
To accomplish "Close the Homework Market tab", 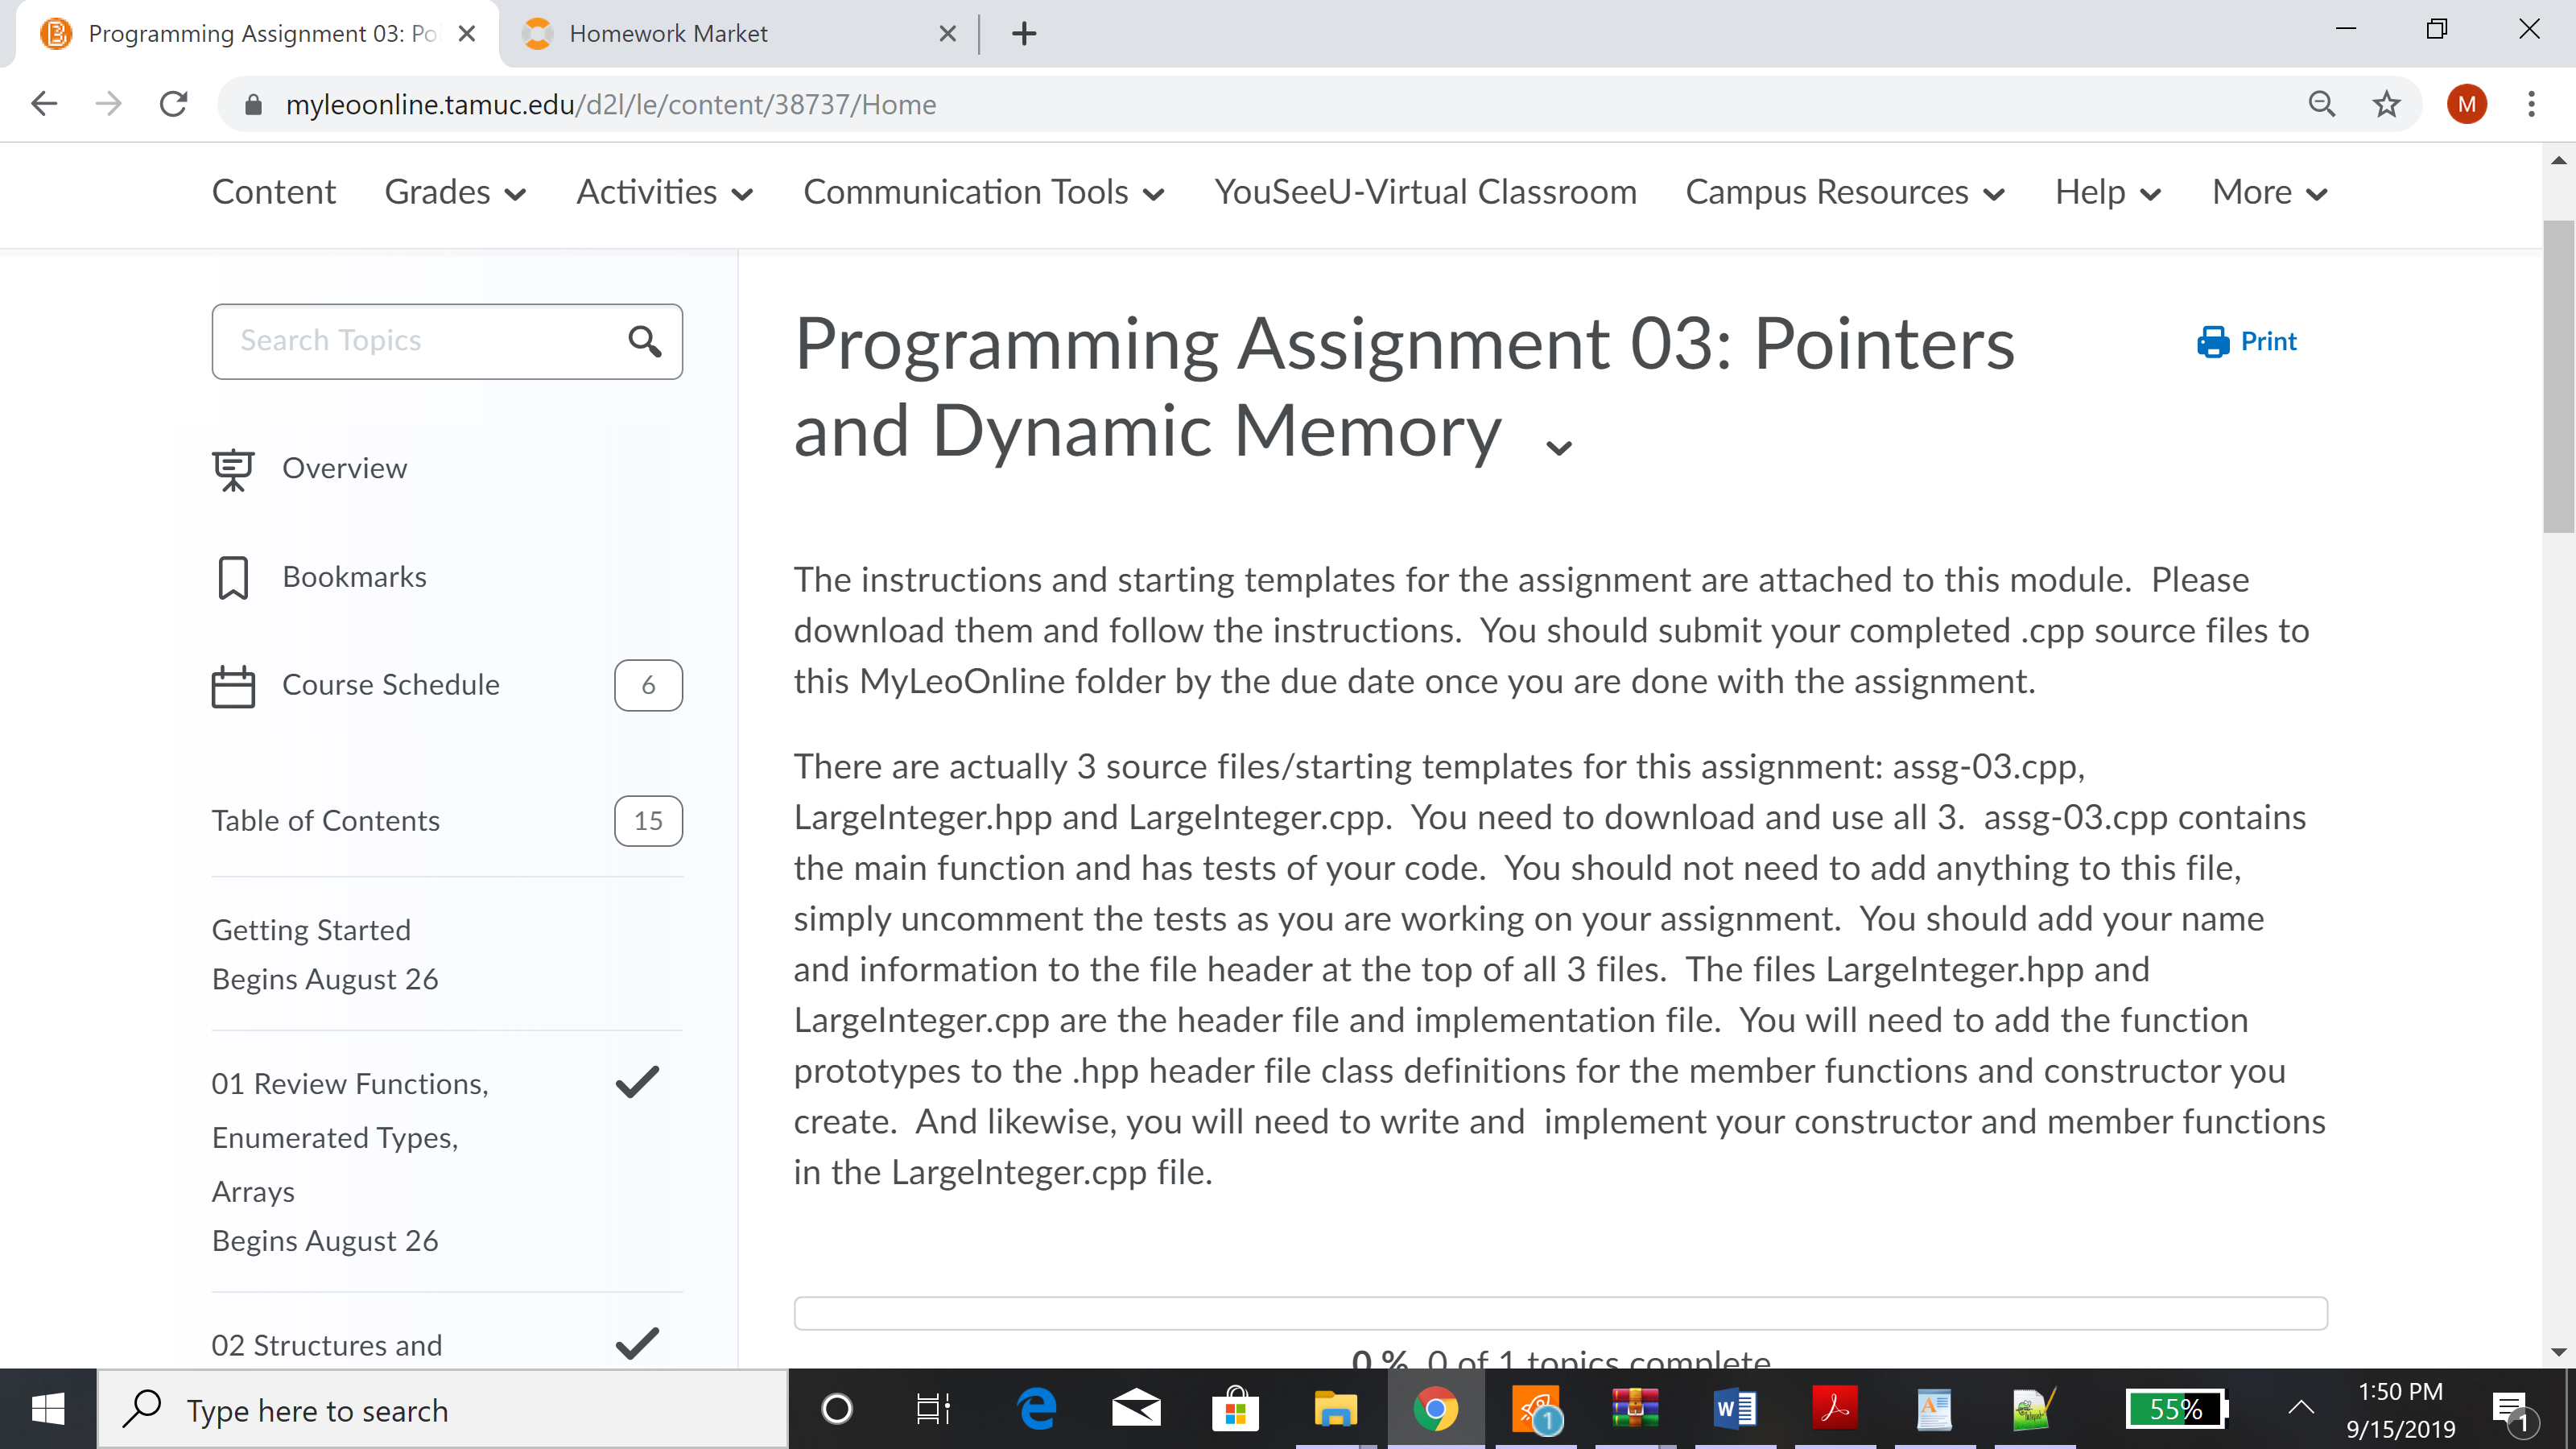I will click(948, 34).
